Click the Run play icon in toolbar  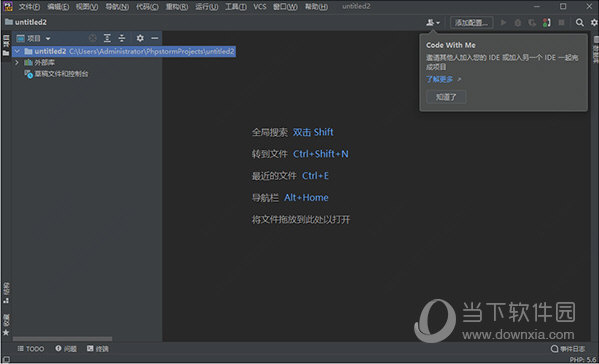tap(503, 23)
